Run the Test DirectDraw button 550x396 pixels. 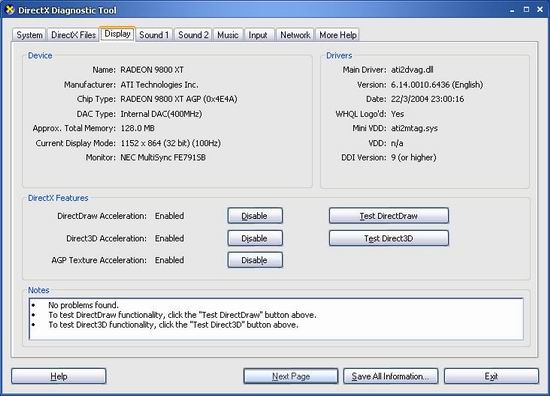(389, 216)
